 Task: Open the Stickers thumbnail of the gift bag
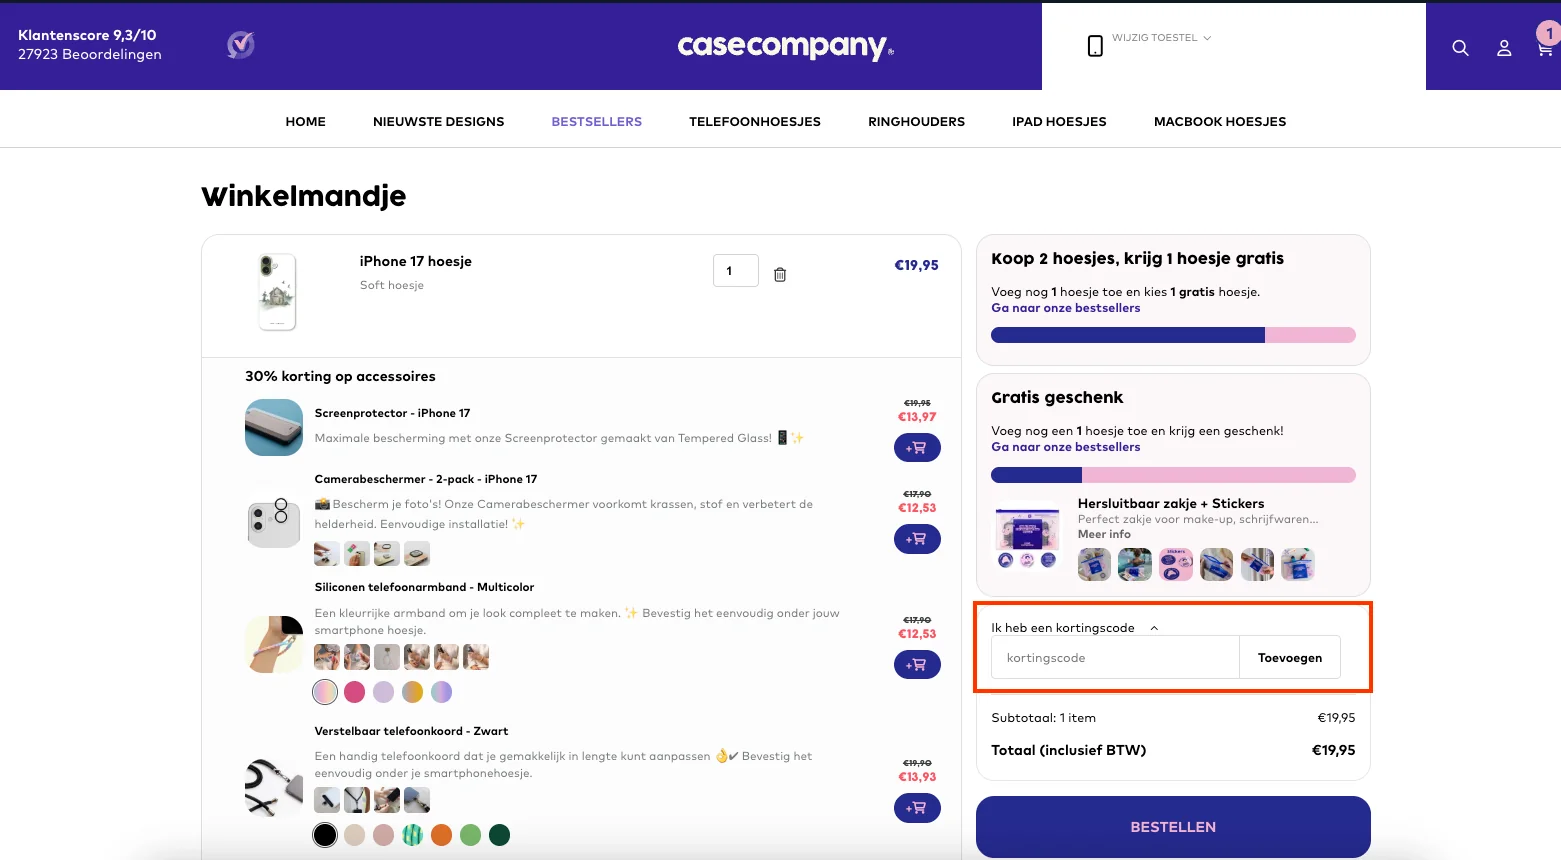click(1176, 564)
